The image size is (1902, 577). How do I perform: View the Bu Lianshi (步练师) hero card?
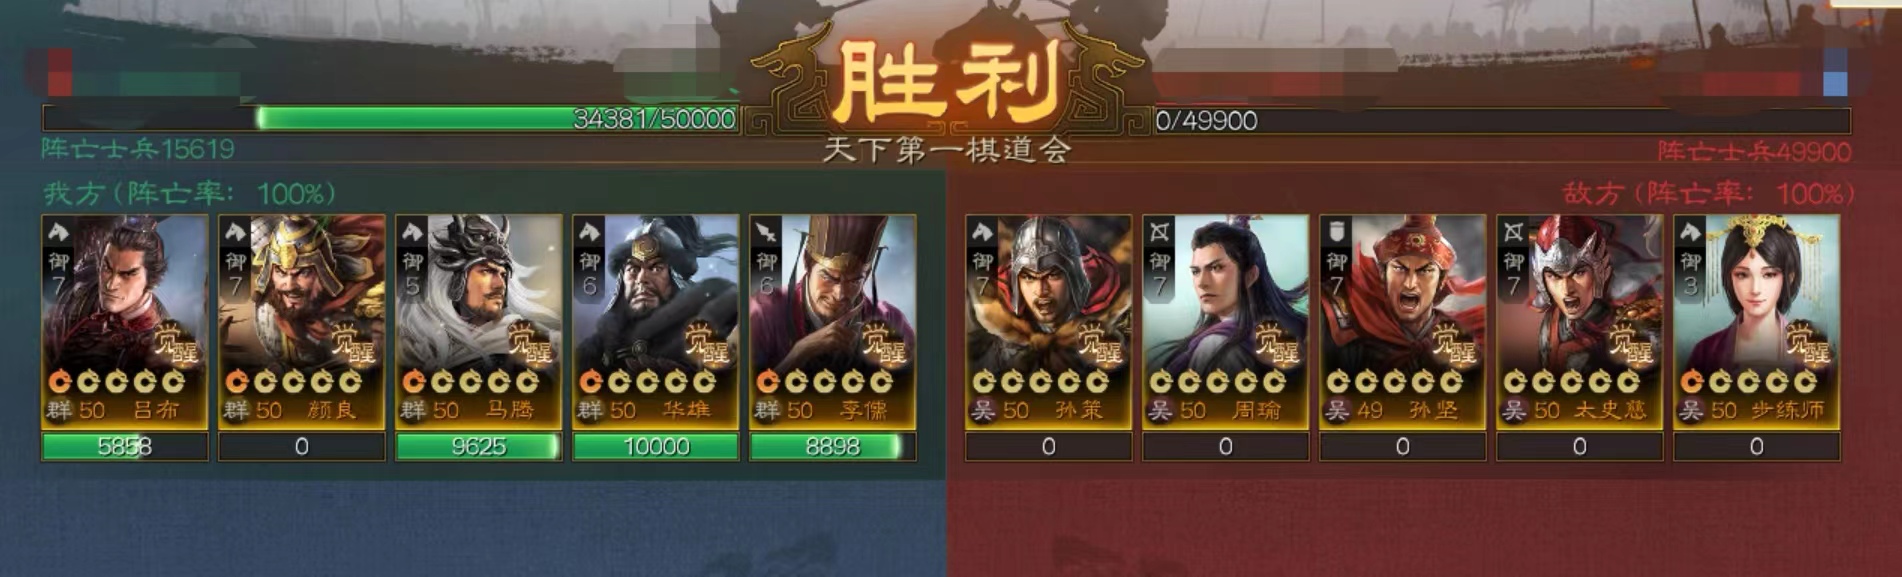[1756, 322]
